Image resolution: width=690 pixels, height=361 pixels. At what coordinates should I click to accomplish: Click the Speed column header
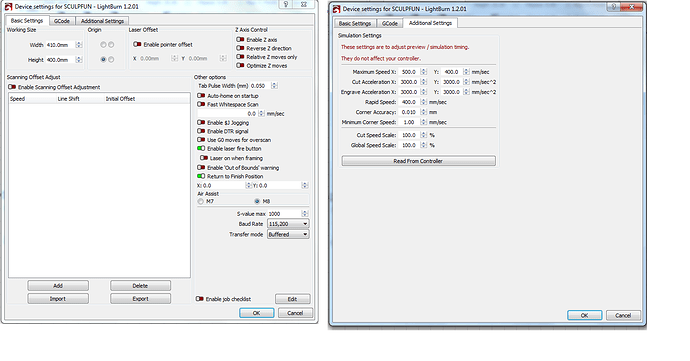point(18,99)
